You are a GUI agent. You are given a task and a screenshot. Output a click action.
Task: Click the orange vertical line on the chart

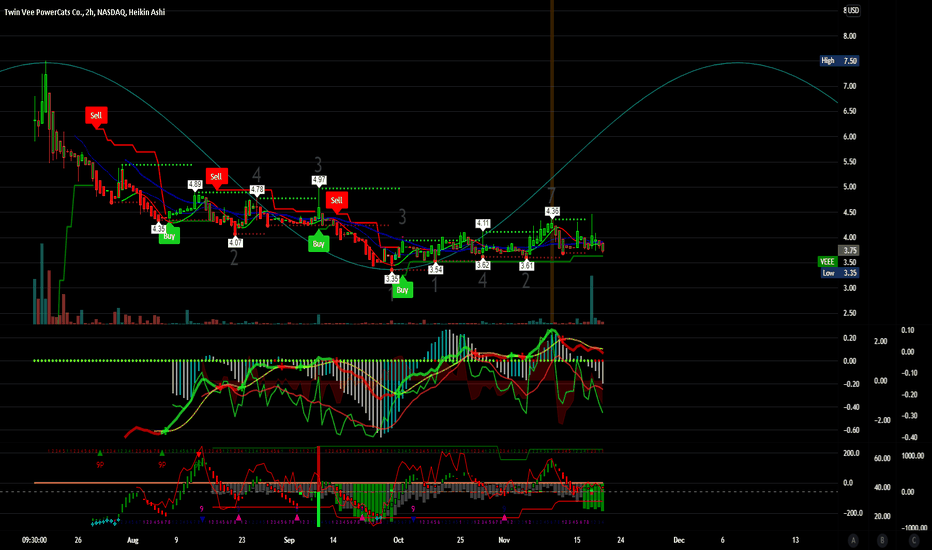point(552,161)
